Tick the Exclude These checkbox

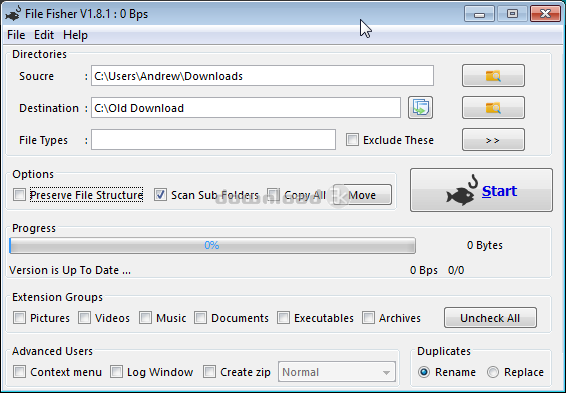coord(352,140)
